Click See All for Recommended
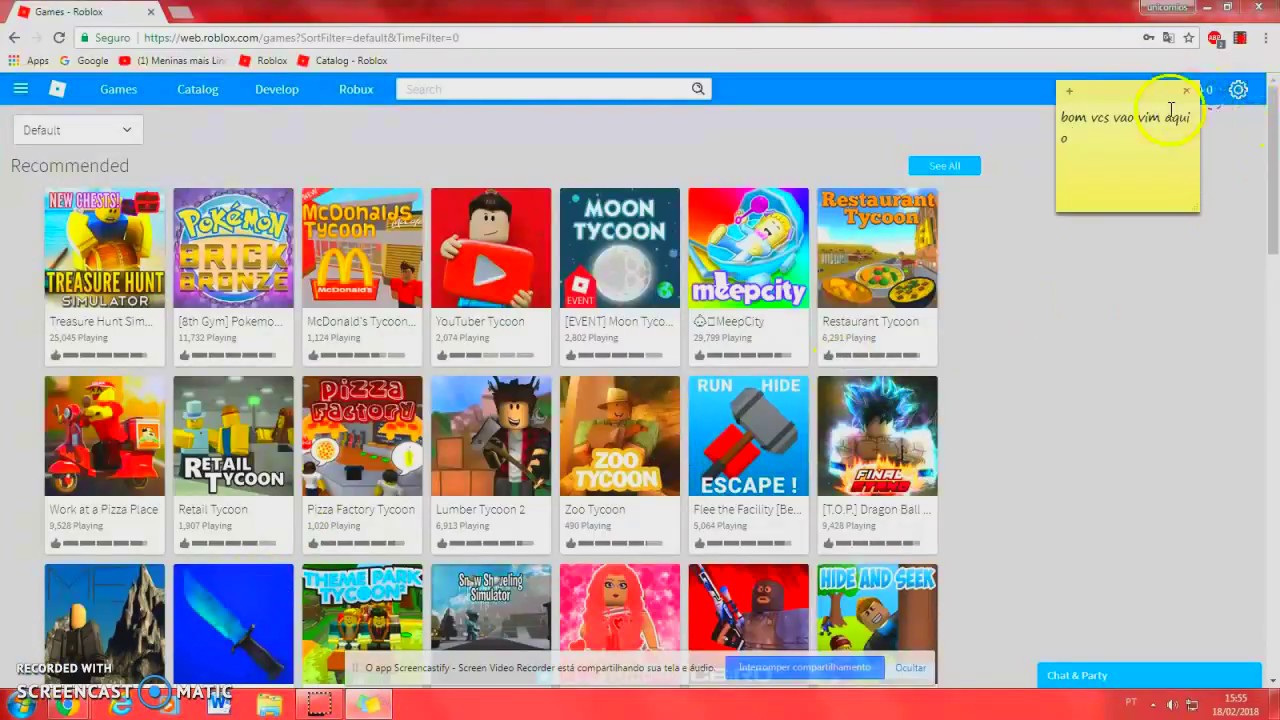This screenshot has width=1280, height=720. click(x=944, y=166)
